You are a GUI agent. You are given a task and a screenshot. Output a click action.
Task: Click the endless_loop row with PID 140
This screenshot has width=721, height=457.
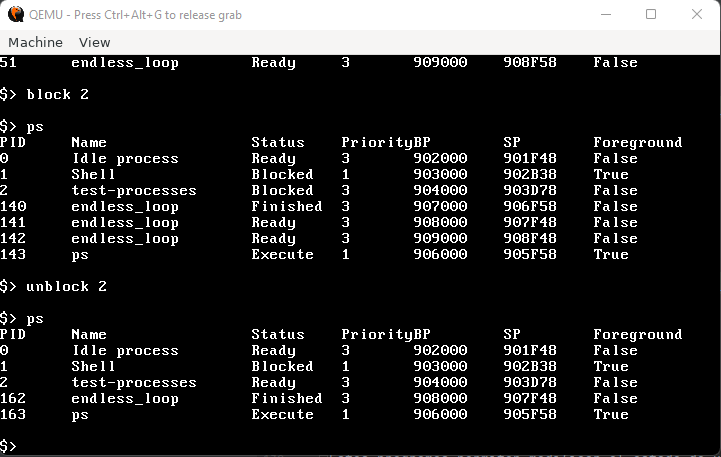[x=125, y=206]
